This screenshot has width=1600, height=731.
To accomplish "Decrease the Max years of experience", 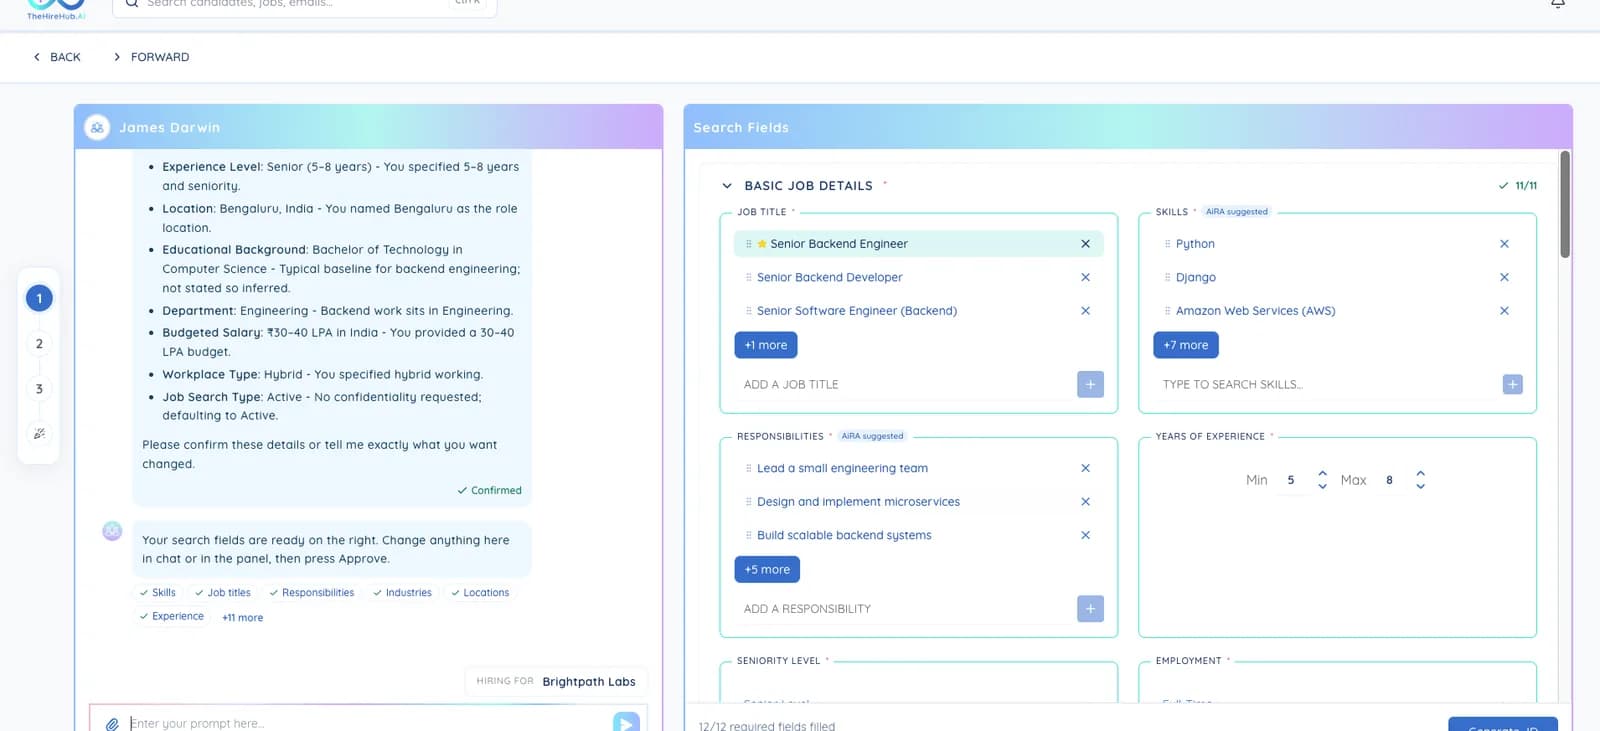I will (x=1420, y=486).
